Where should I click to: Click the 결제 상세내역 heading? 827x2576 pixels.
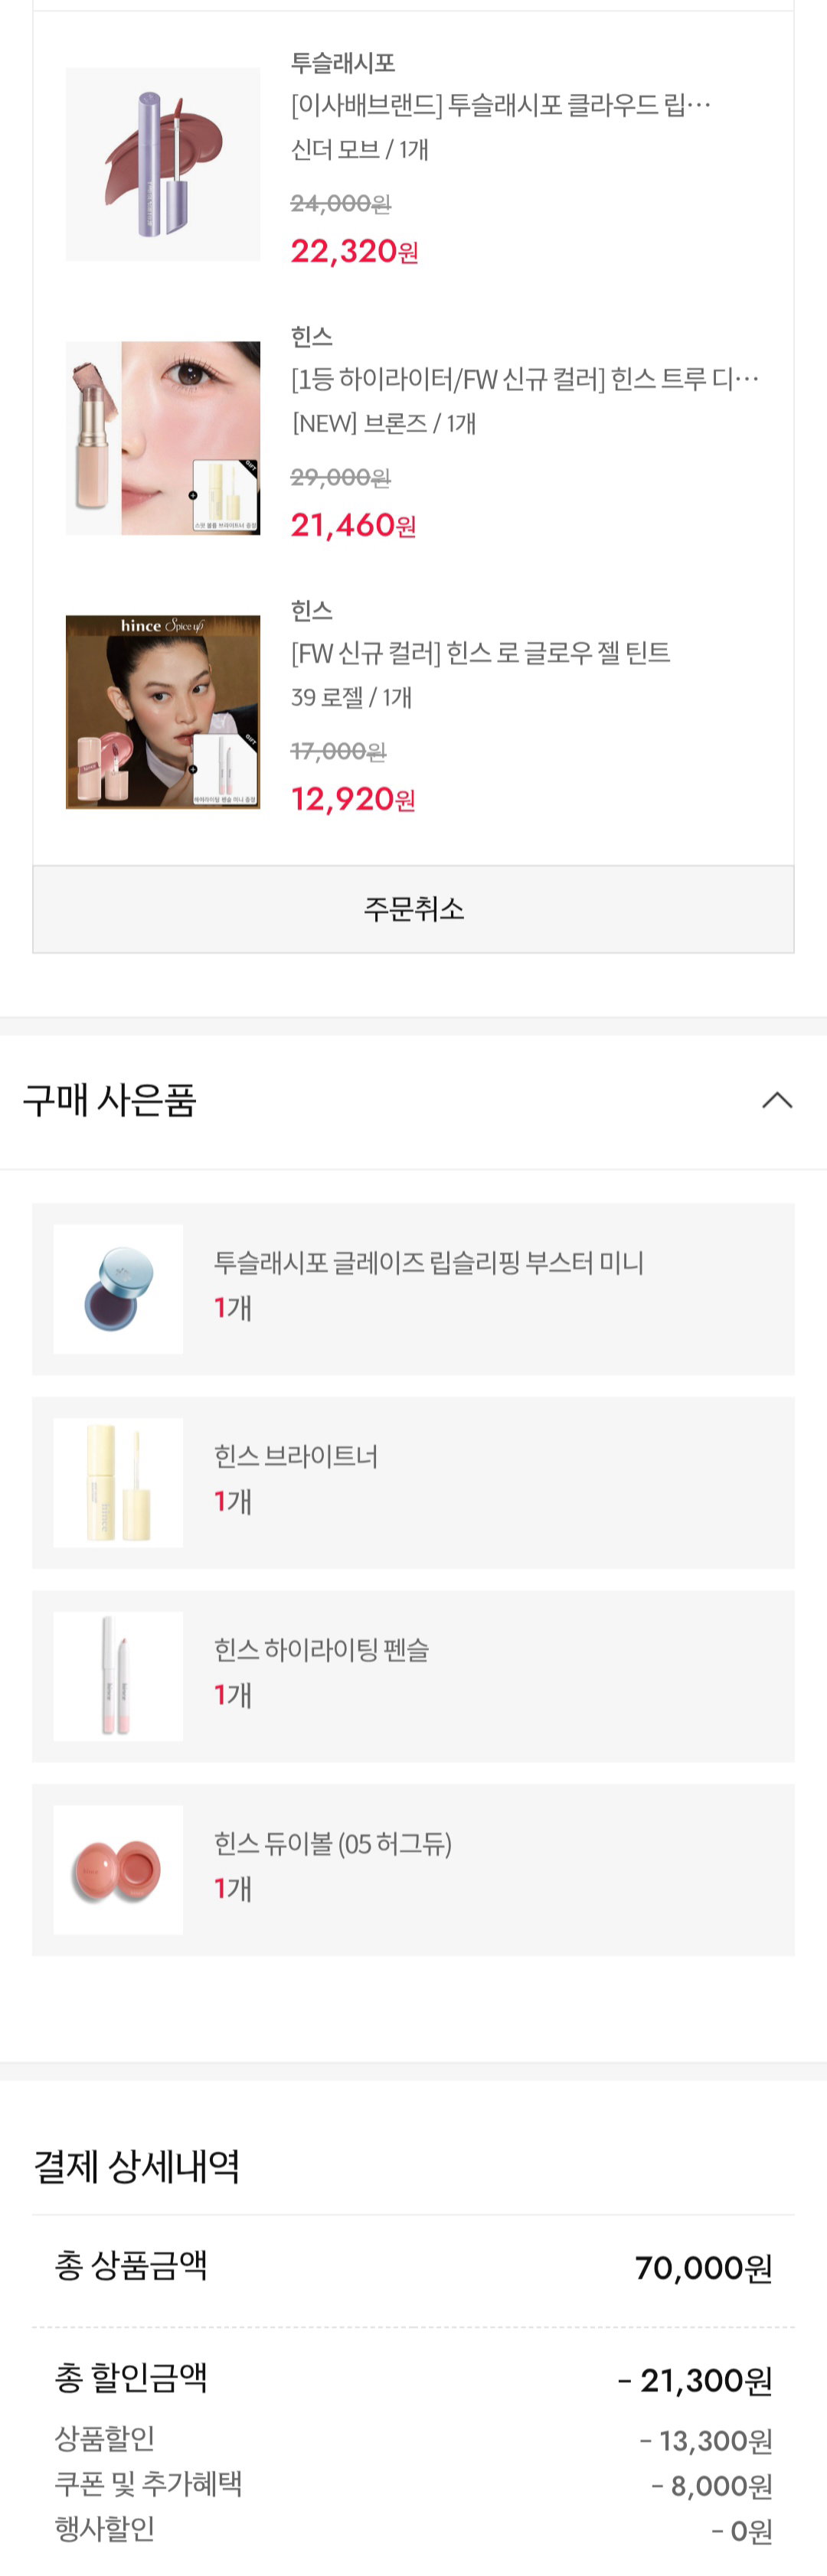tap(137, 2165)
